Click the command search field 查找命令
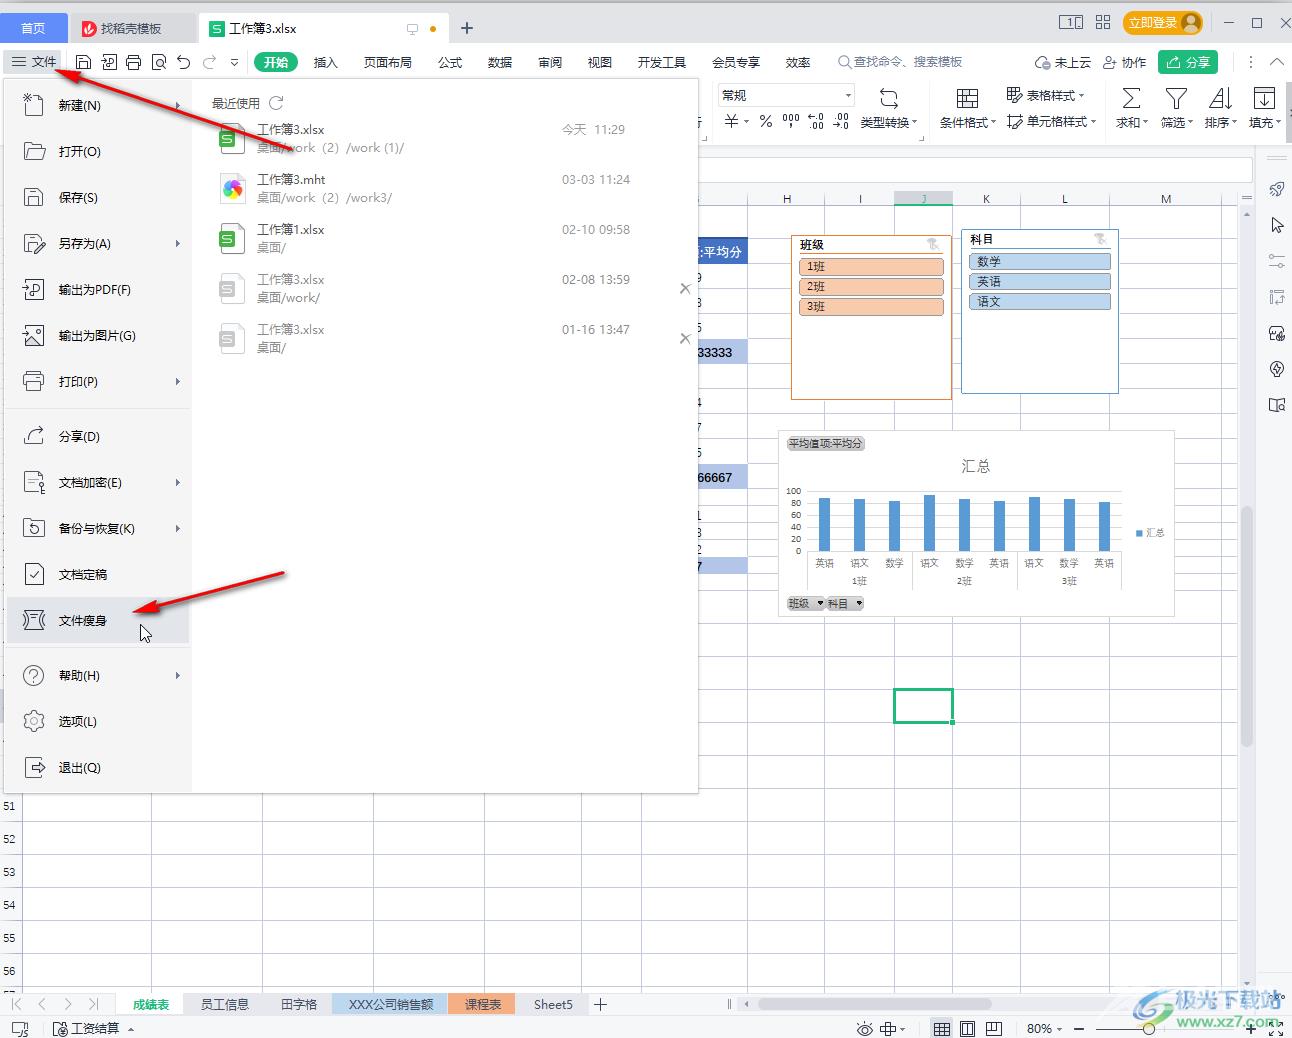 (900, 62)
